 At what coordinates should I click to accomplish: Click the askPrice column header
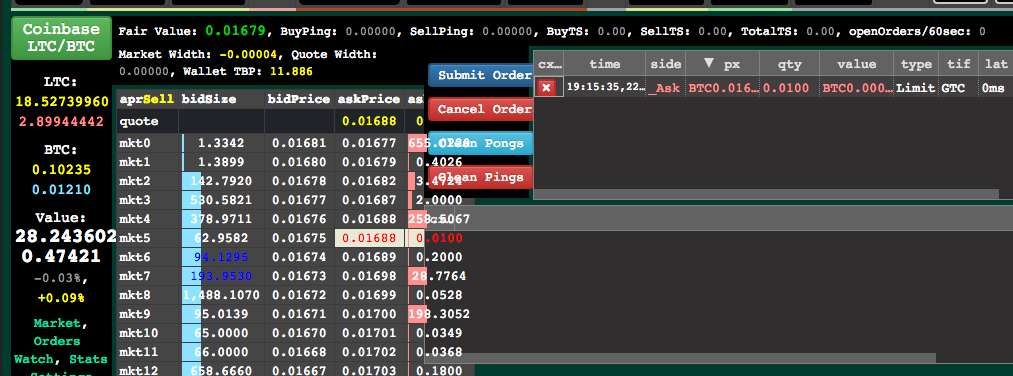click(x=369, y=99)
